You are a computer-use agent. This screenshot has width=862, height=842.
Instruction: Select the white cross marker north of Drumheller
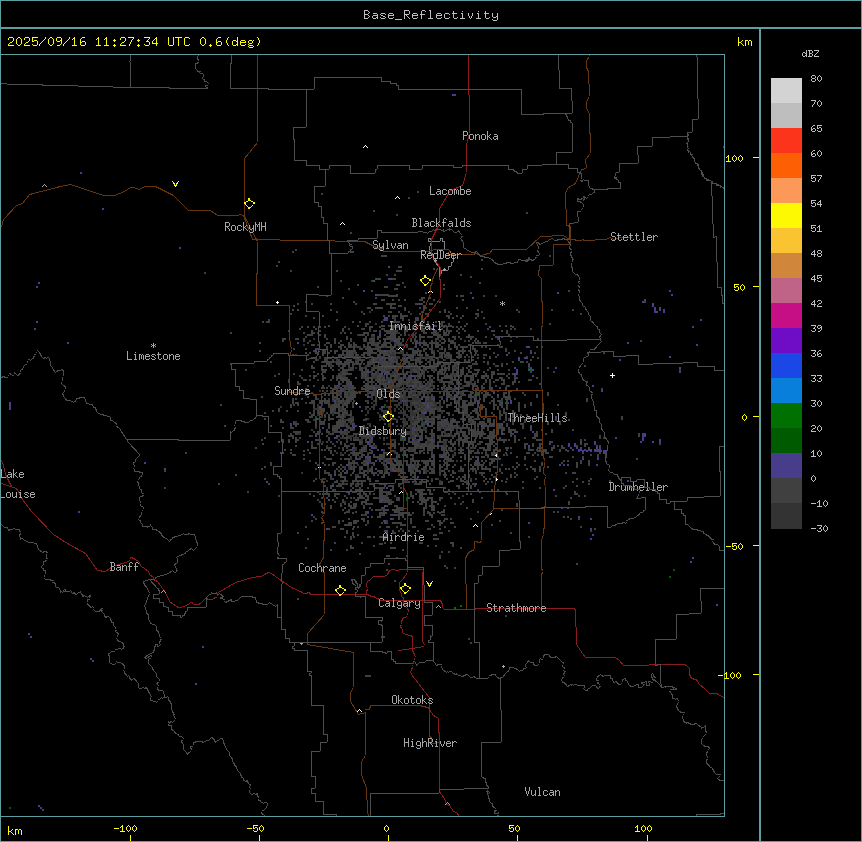(612, 375)
